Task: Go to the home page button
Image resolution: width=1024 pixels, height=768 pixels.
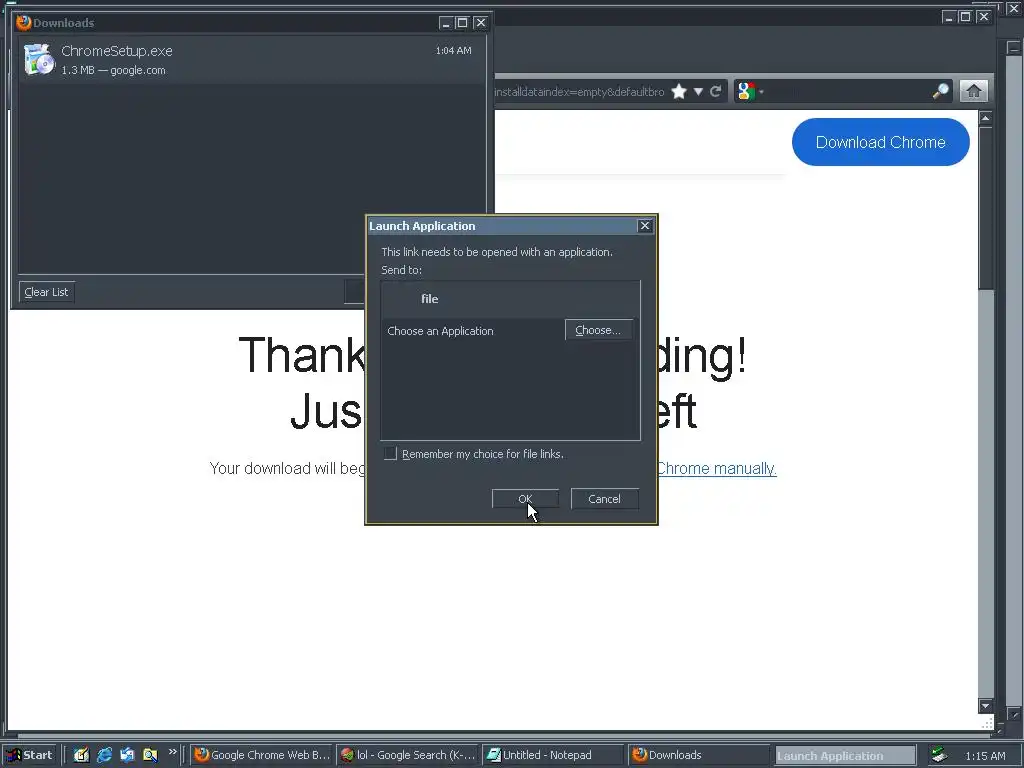Action: point(974,91)
